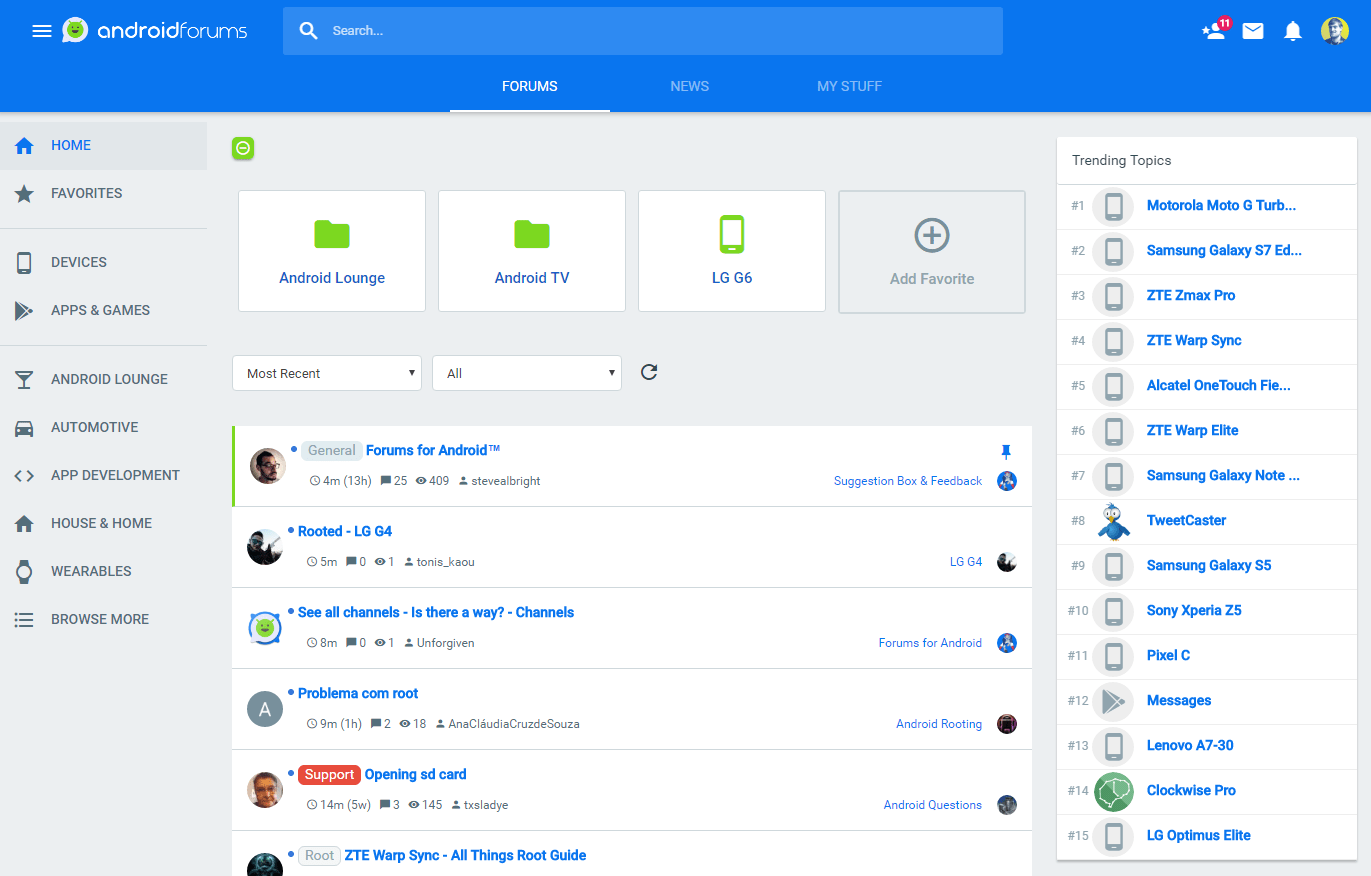Click the Android Rooting forum link
Viewport: 1371px width, 876px height.
point(939,724)
